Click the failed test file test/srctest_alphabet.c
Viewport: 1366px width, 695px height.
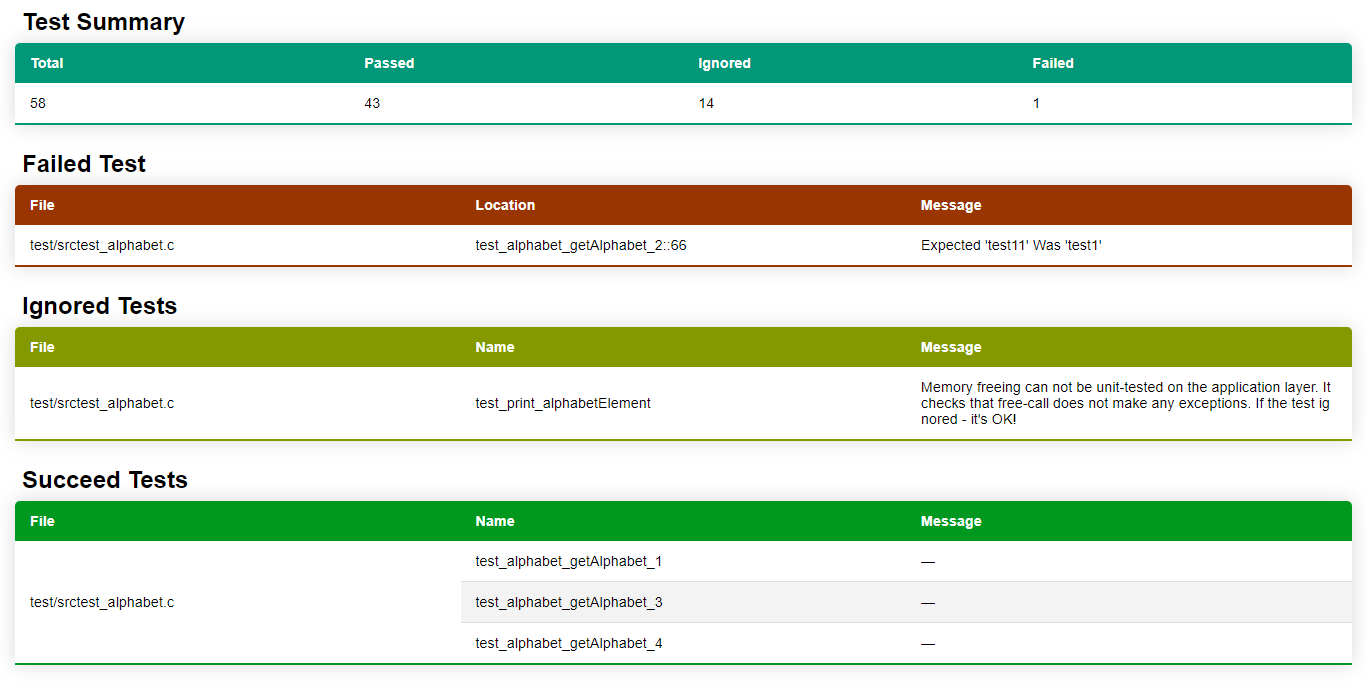pyautogui.click(x=102, y=245)
